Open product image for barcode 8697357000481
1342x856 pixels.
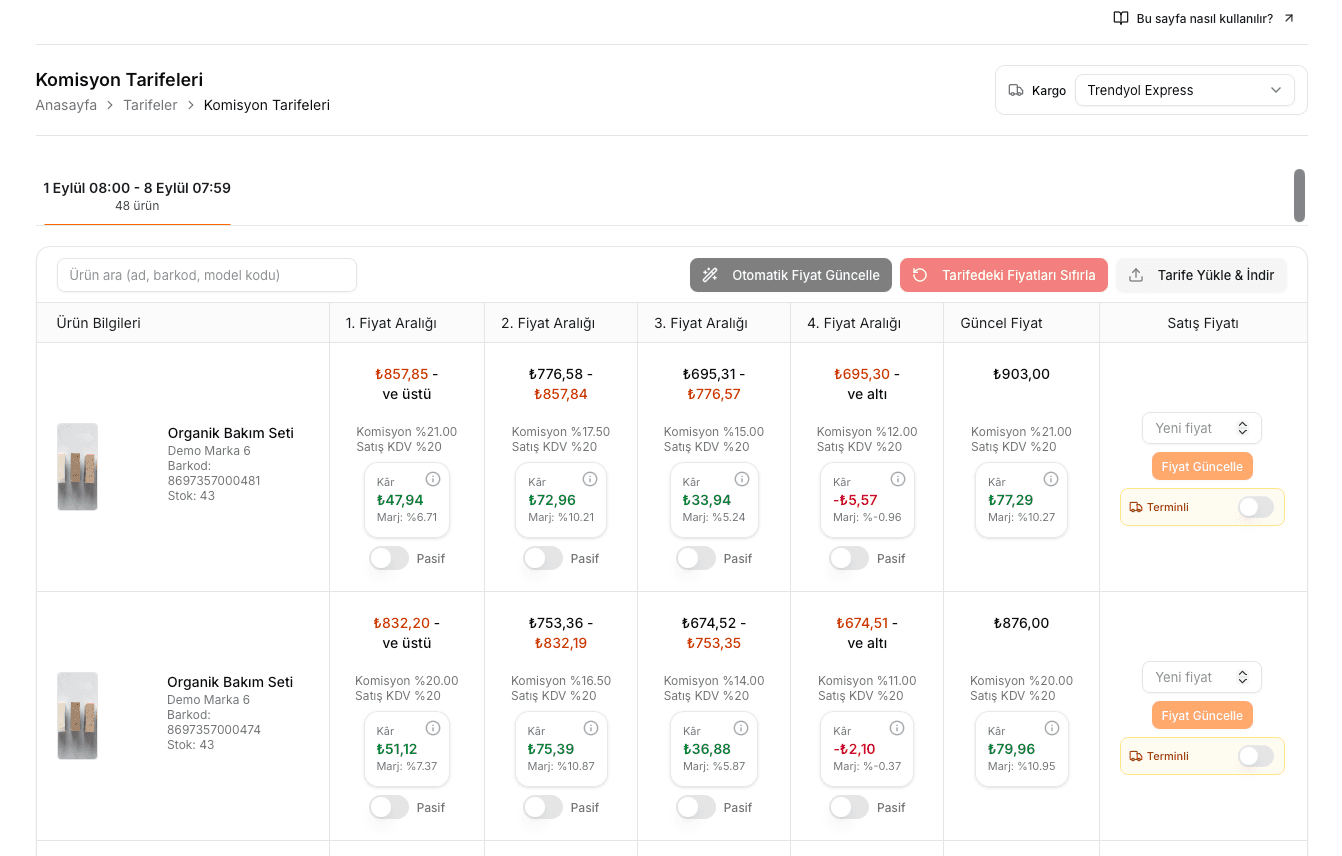78,467
